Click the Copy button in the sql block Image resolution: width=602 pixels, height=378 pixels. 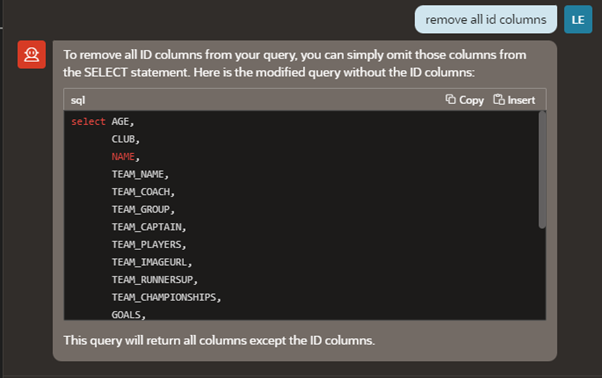(464, 100)
